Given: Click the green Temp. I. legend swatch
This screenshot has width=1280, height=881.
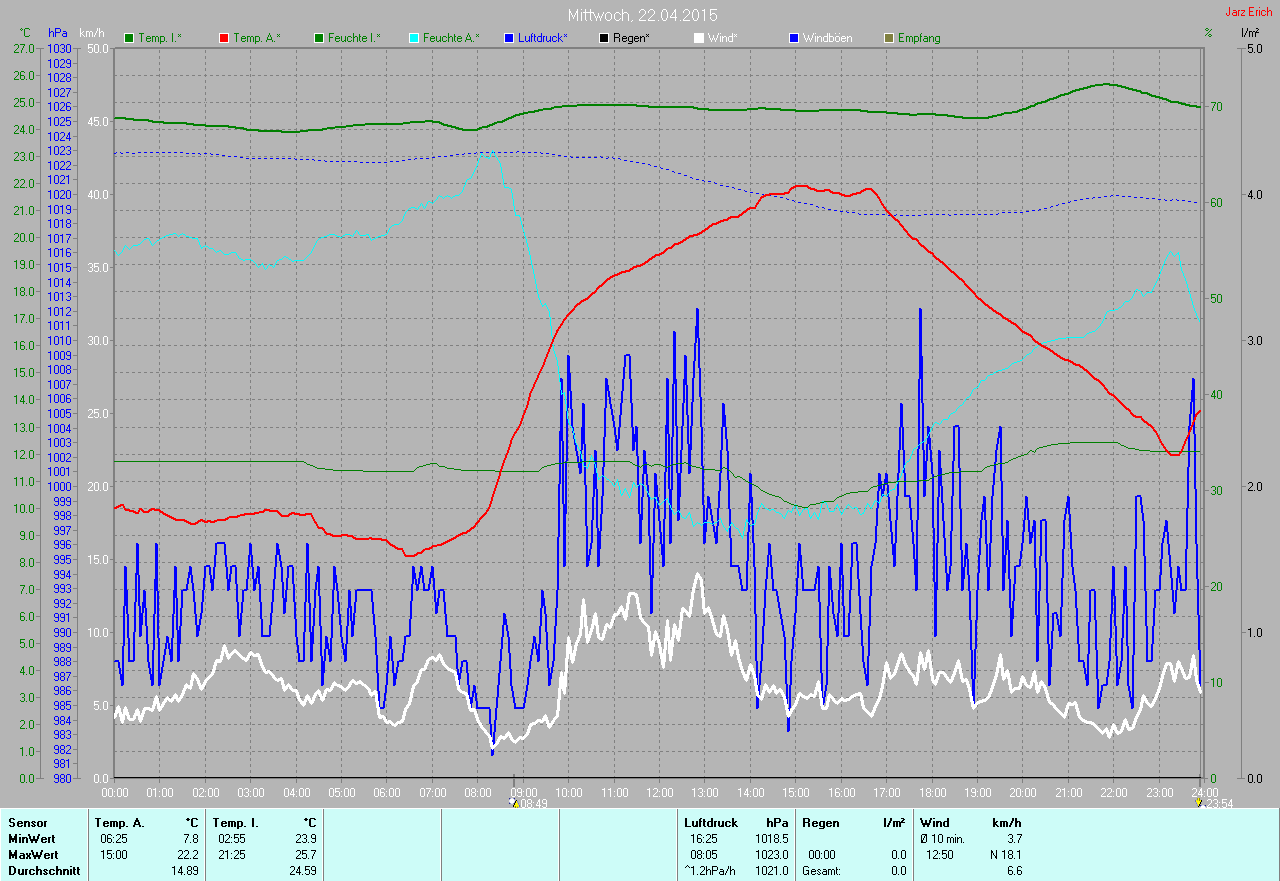Looking at the screenshot, I should coord(129,38).
